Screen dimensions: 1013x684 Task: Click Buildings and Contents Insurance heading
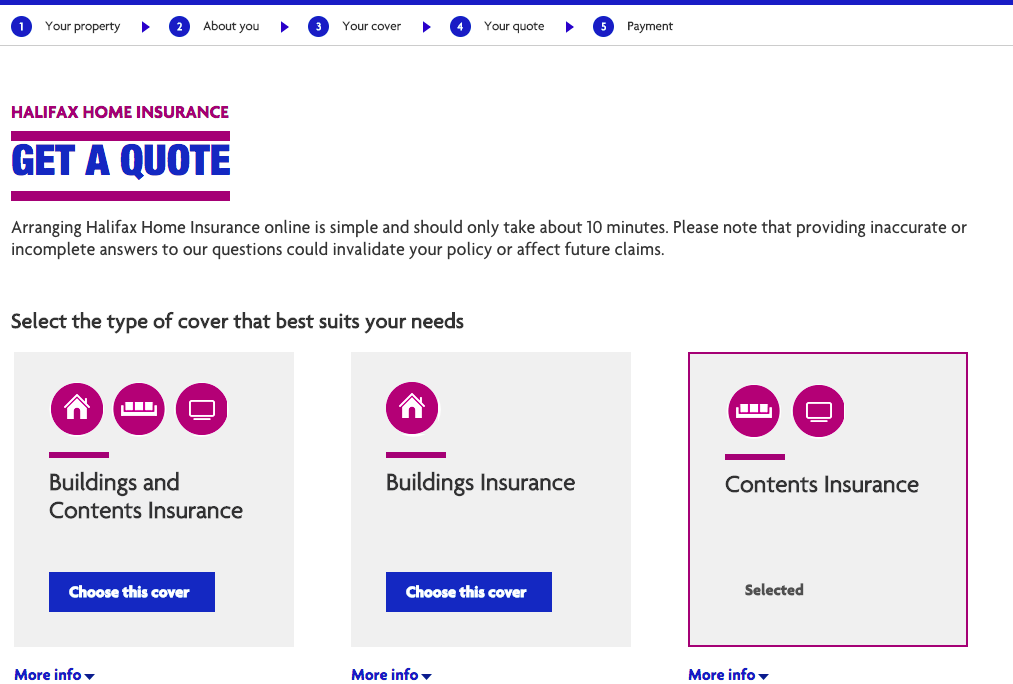click(x=146, y=496)
